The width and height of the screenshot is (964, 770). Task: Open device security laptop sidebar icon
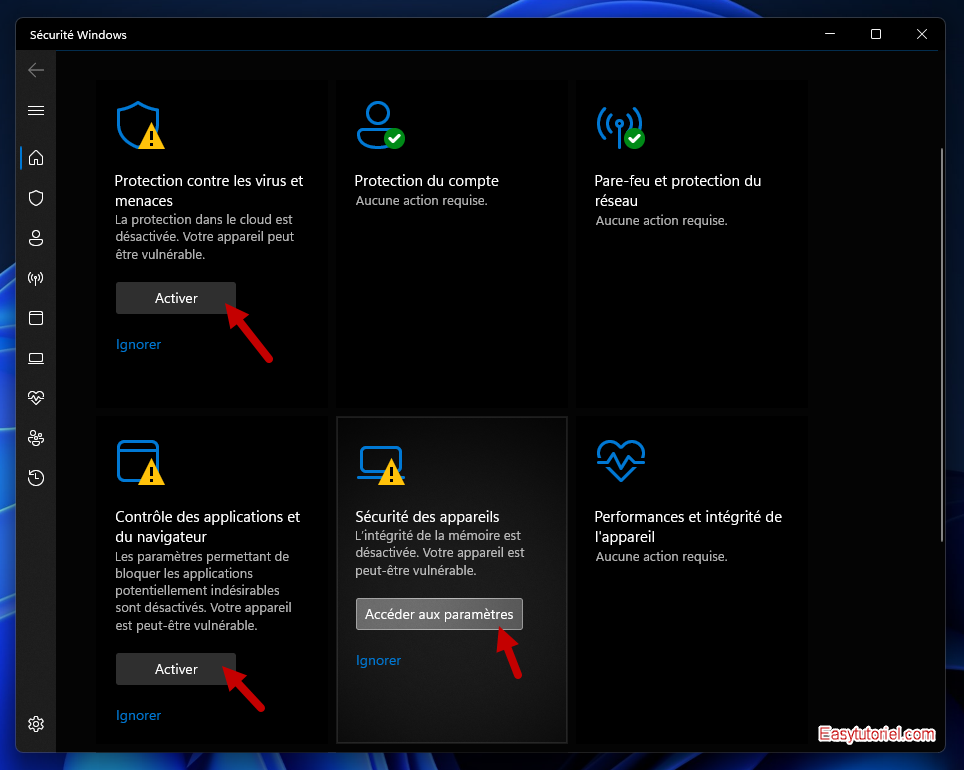click(36, 358)
